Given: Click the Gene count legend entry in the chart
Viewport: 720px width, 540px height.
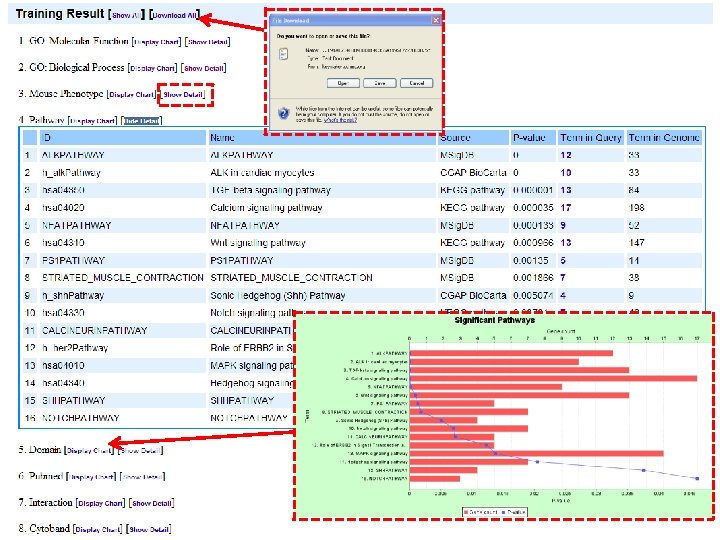Looking at the screenshot, I should 480,512.
